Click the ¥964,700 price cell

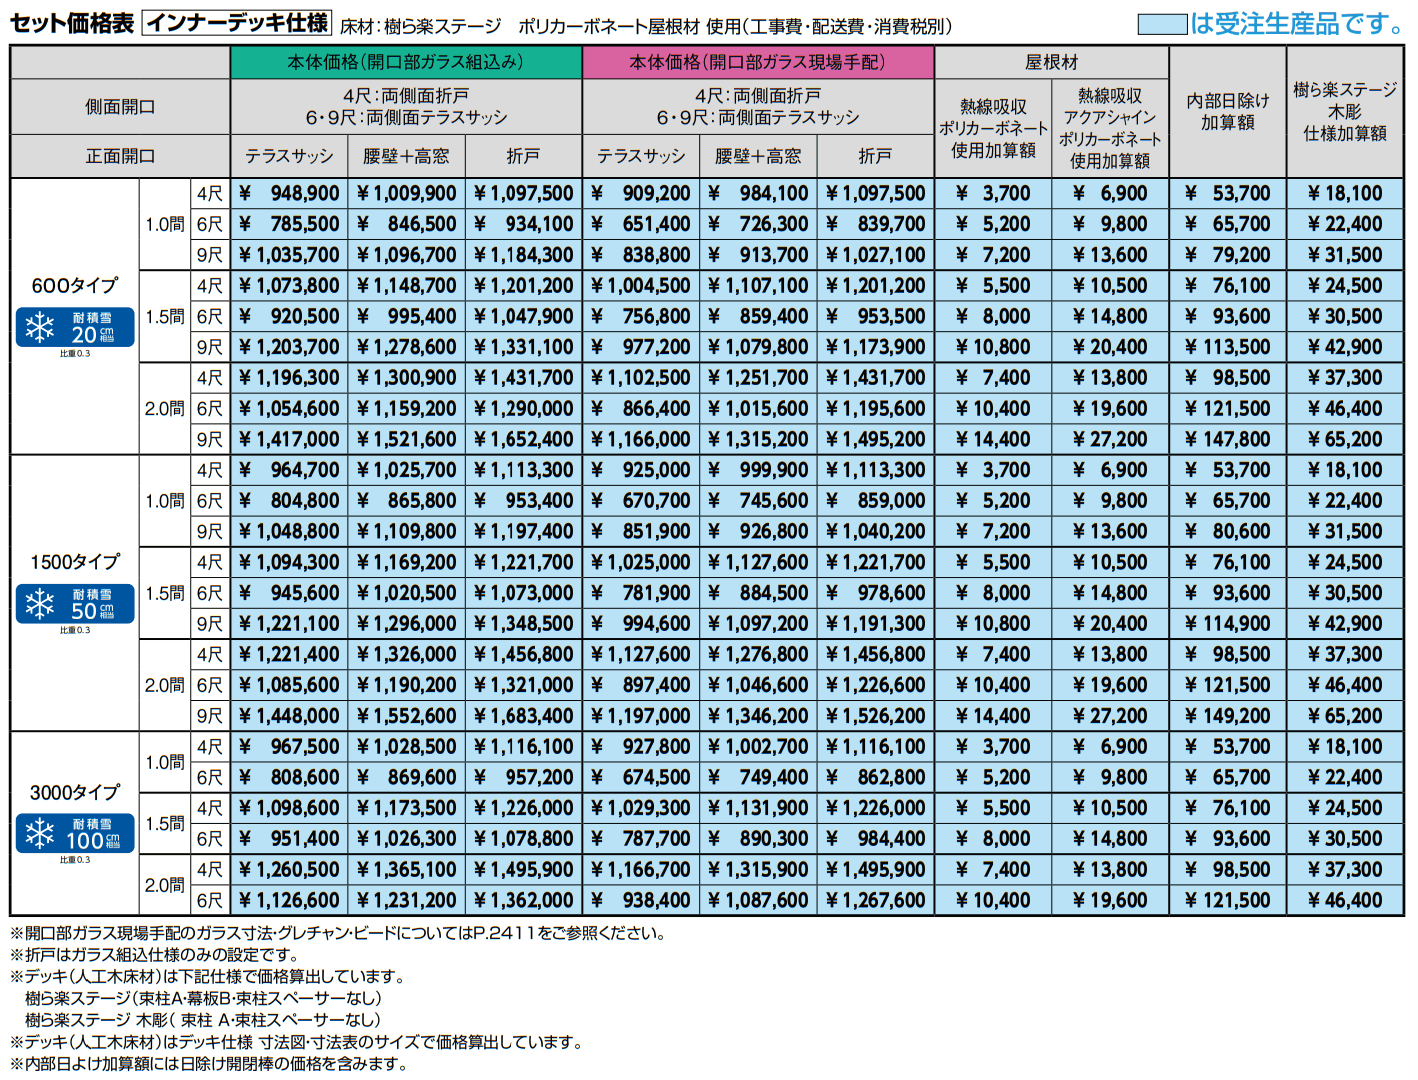pyautogui.click(x=289, y=470)
